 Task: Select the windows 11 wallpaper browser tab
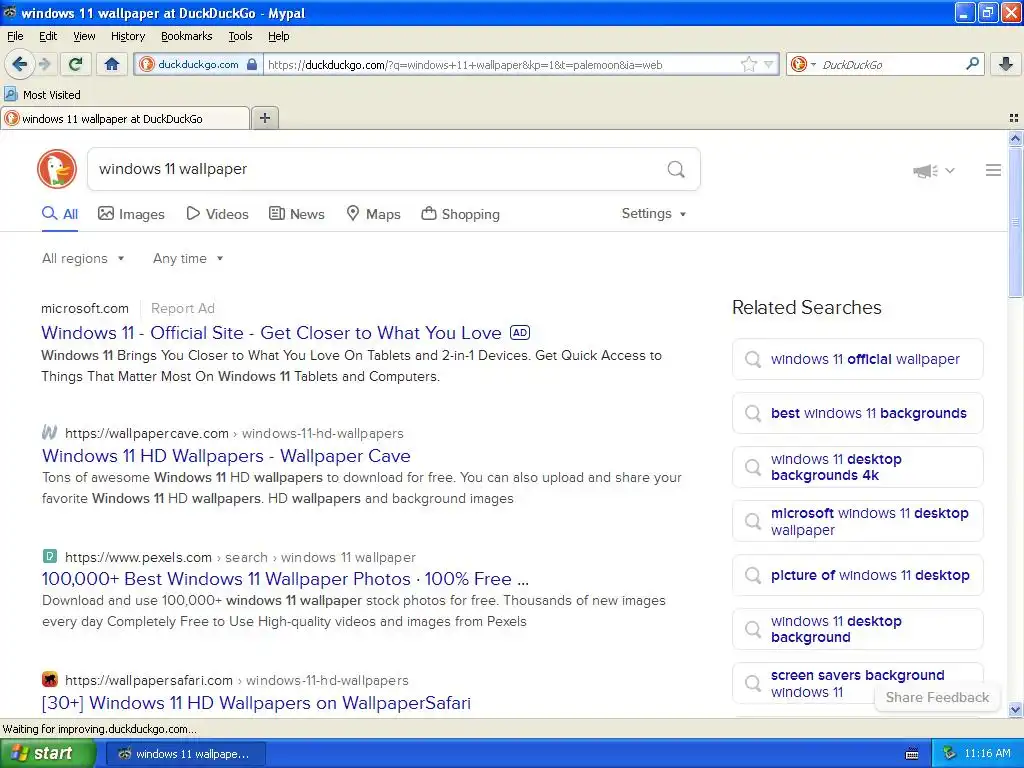tap(124, 118)
